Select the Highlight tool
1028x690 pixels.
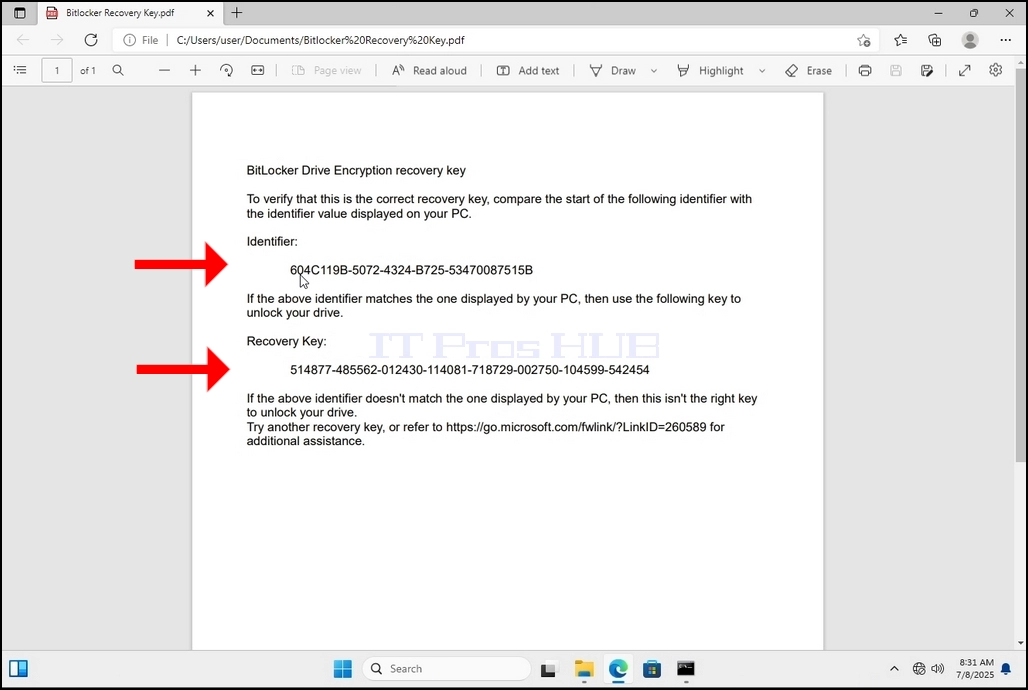pyautogui.click(x=710, y=70)
